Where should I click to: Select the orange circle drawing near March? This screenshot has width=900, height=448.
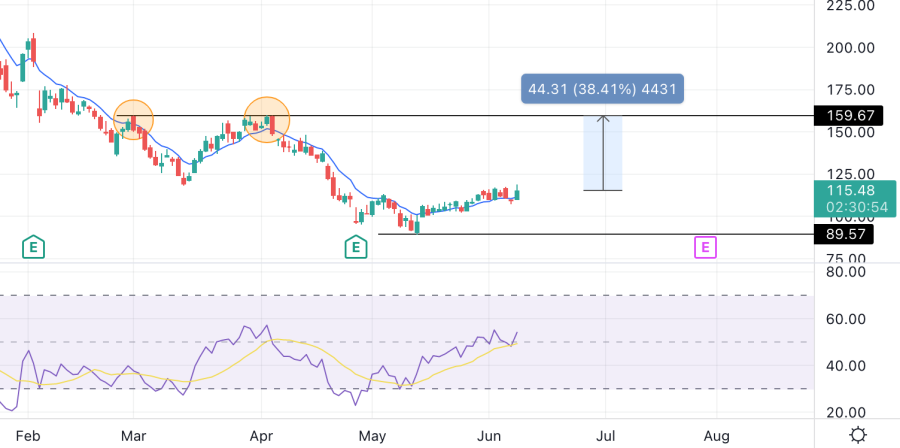click(x=133, y=120)
